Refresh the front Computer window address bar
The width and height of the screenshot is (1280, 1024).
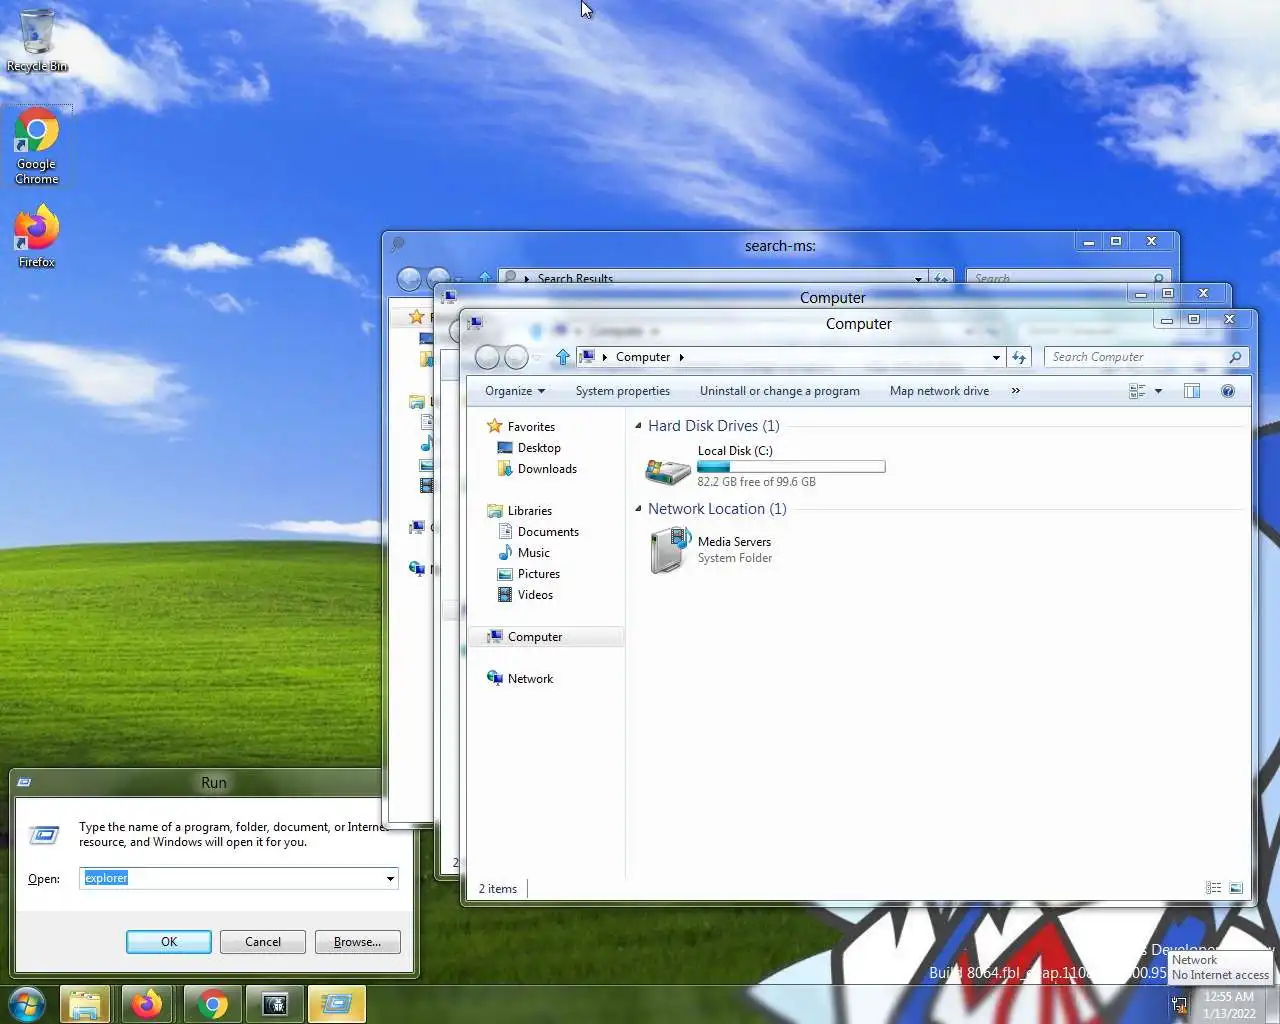[1019, 357]
